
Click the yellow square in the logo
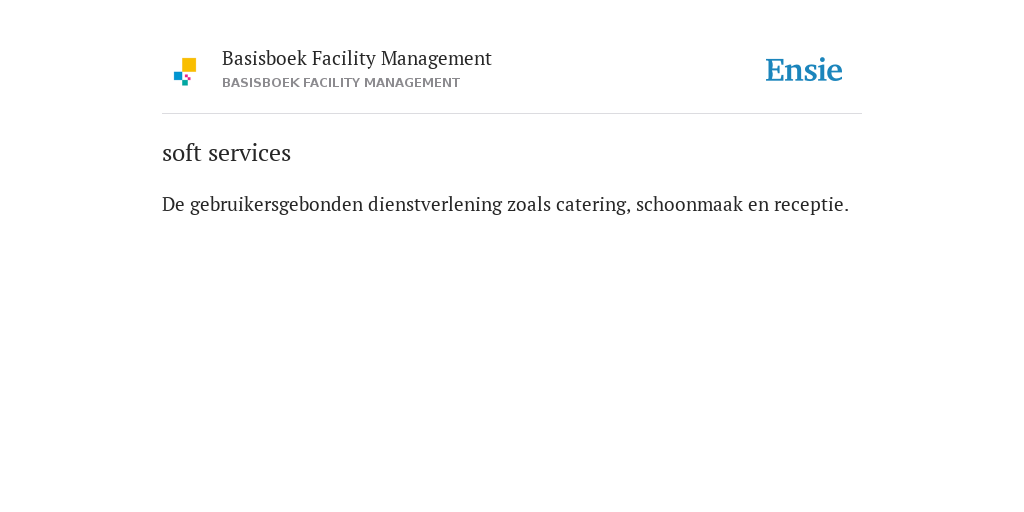[x=189, y=65]
